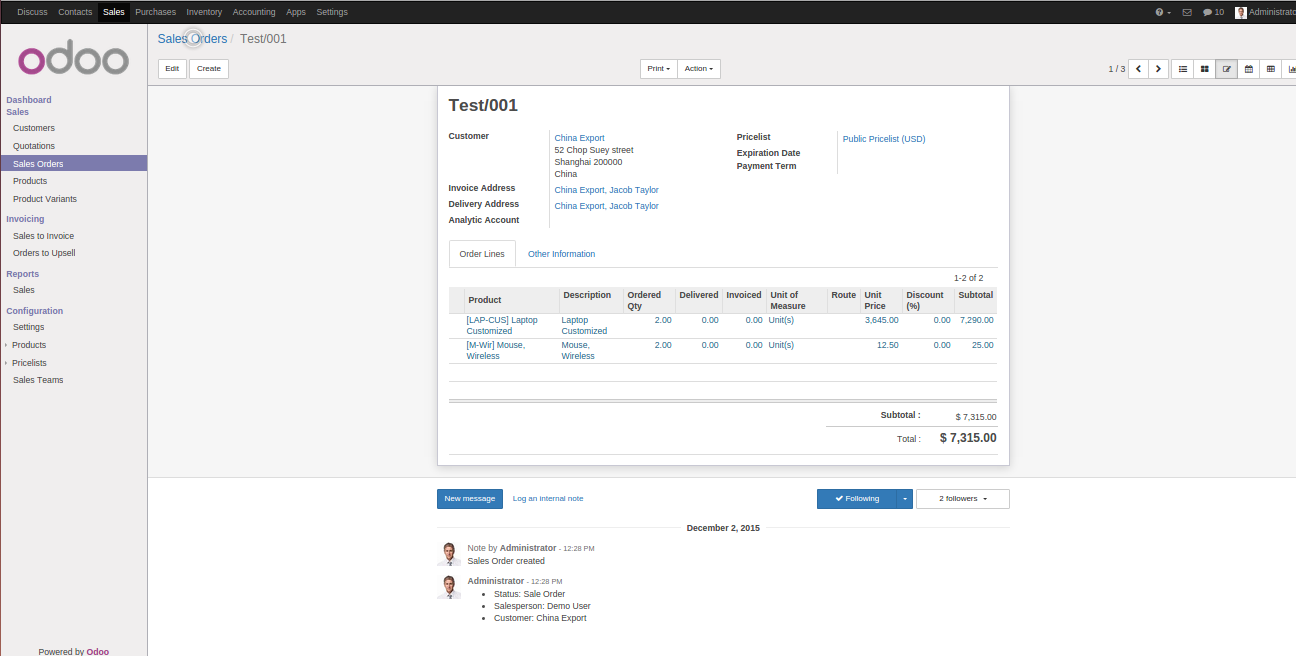1296x656 pixels.
Task: Click the Edit button
Action: click(172, 69)
